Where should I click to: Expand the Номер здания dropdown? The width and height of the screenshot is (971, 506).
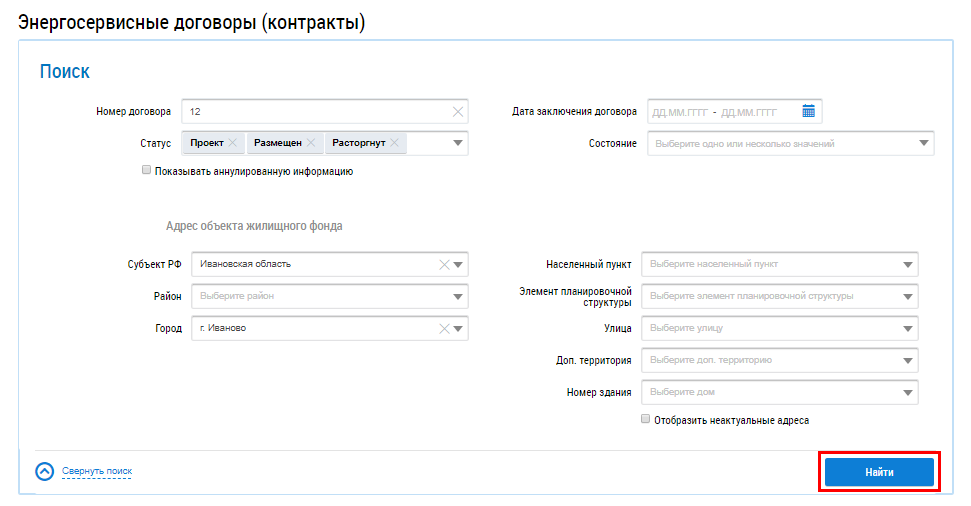908,393
